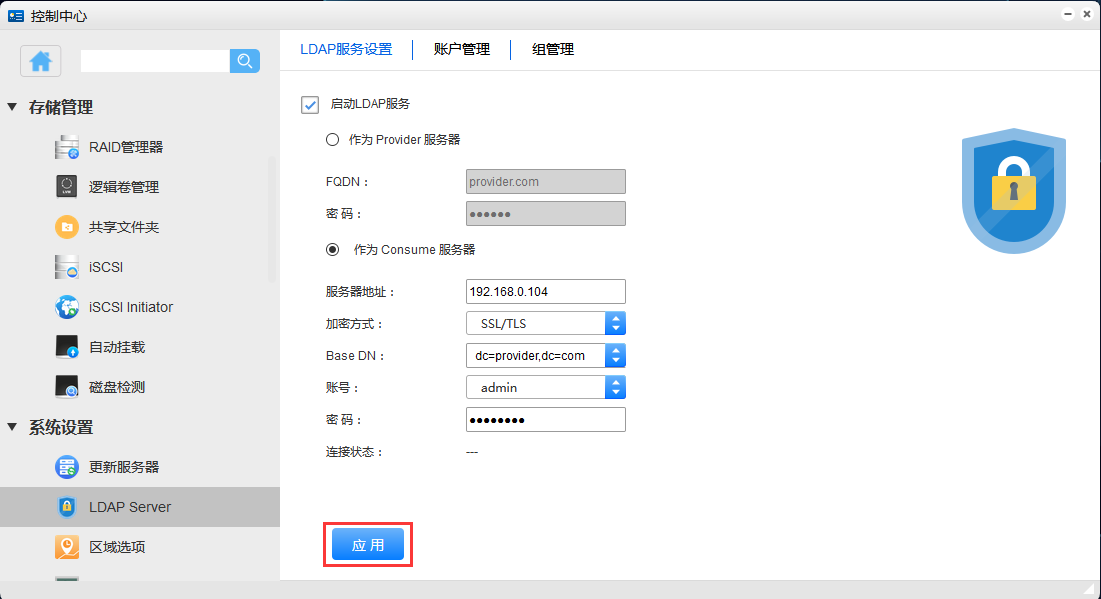The image size is (1101, 599).
Task: Switch to the 组管理 tab
Action: (552, 49)
